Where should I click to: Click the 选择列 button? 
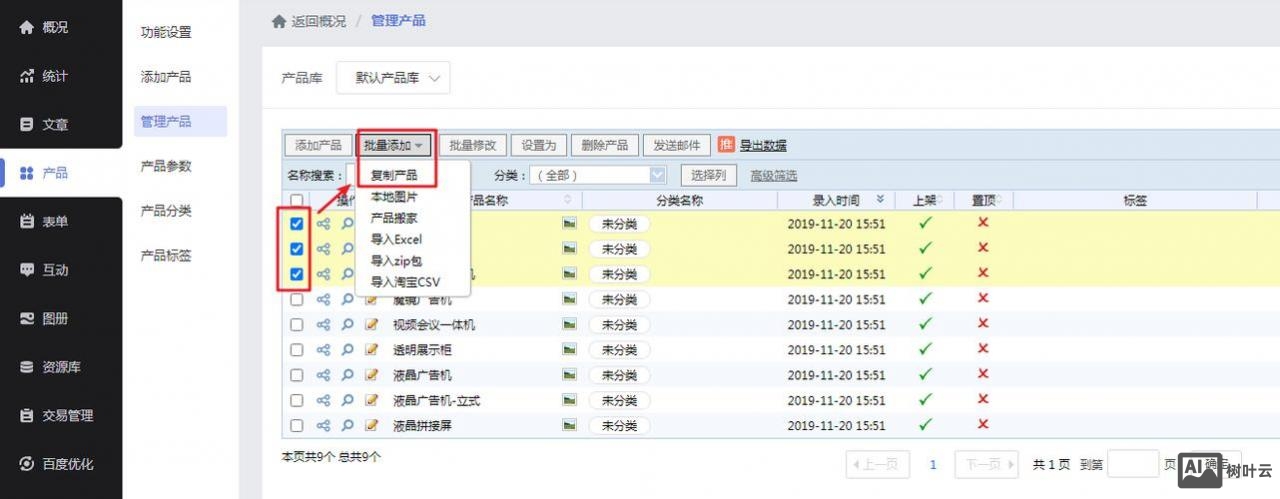(x=709, y=175)
